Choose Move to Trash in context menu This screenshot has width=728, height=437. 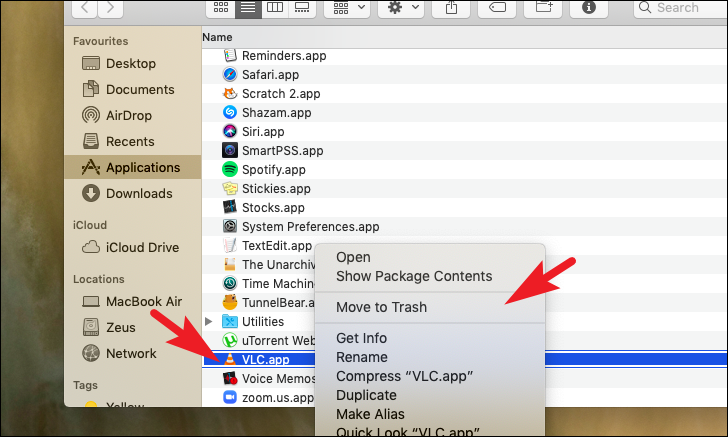(430, 307)
